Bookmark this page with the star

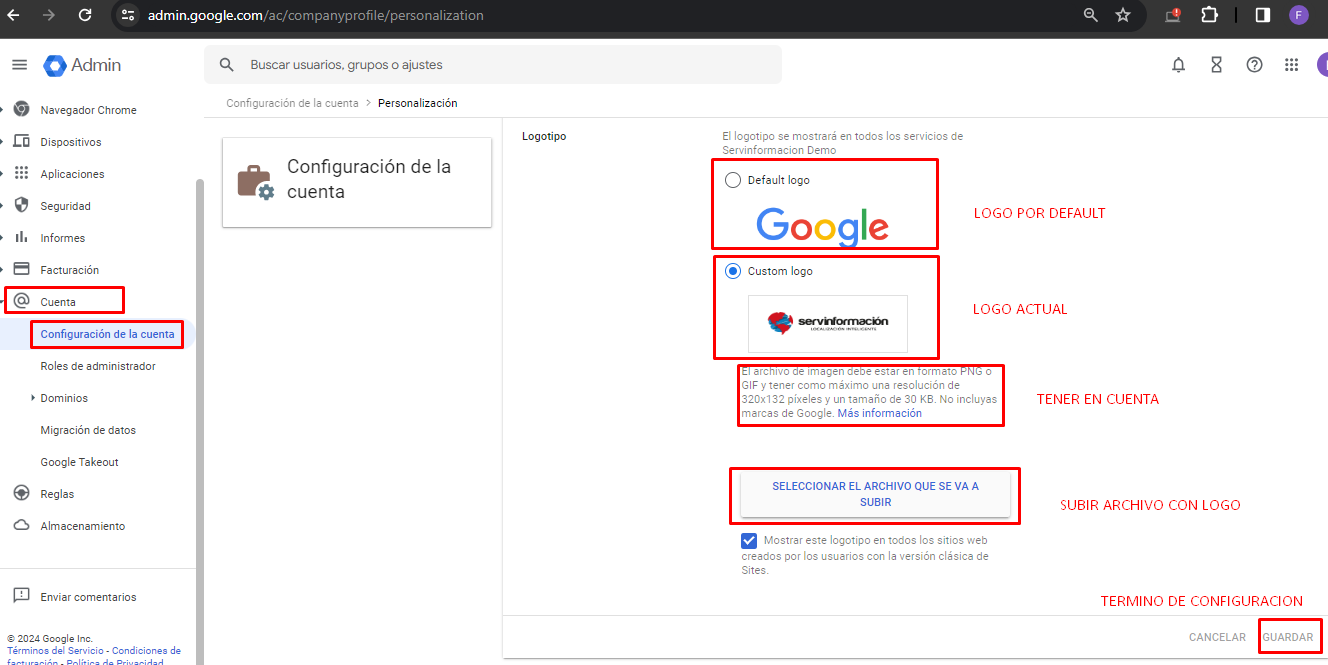click(1123, 15)
